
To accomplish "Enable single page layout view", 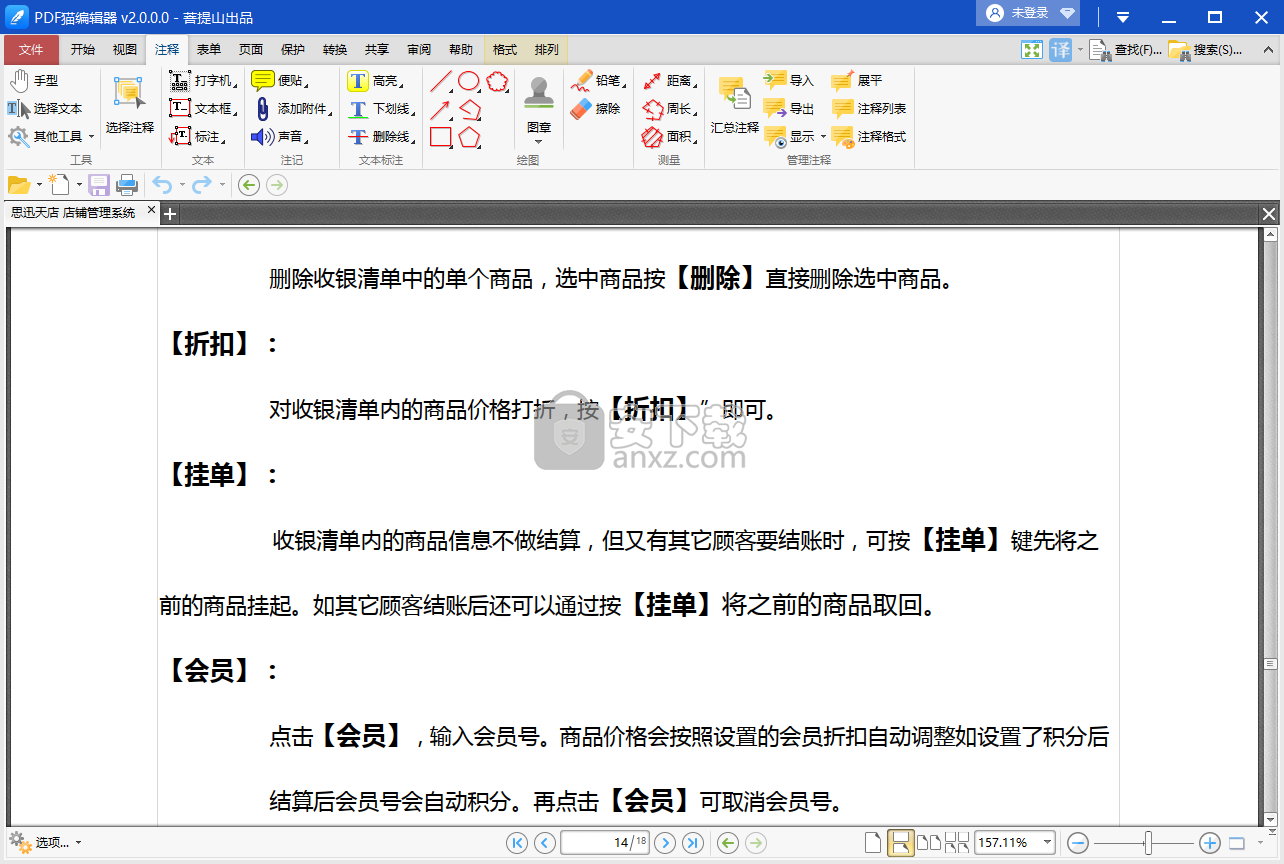I will (x=873, y=843).
